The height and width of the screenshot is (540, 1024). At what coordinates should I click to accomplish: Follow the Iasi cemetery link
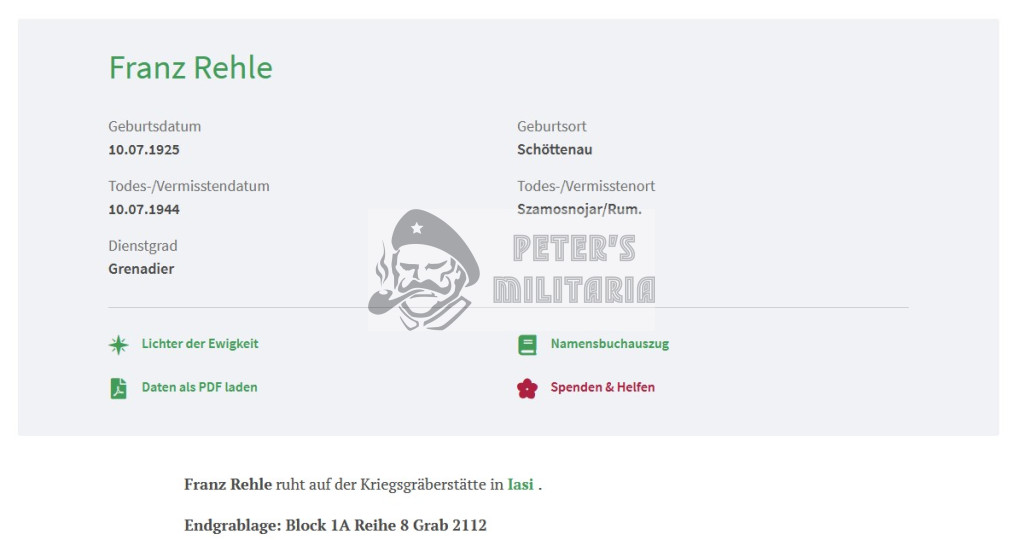pos(520,484)
